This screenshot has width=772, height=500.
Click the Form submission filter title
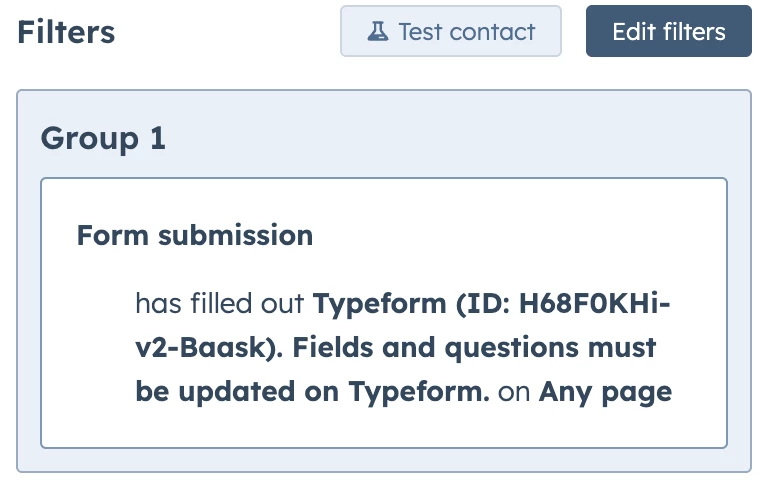coord(195,236)
